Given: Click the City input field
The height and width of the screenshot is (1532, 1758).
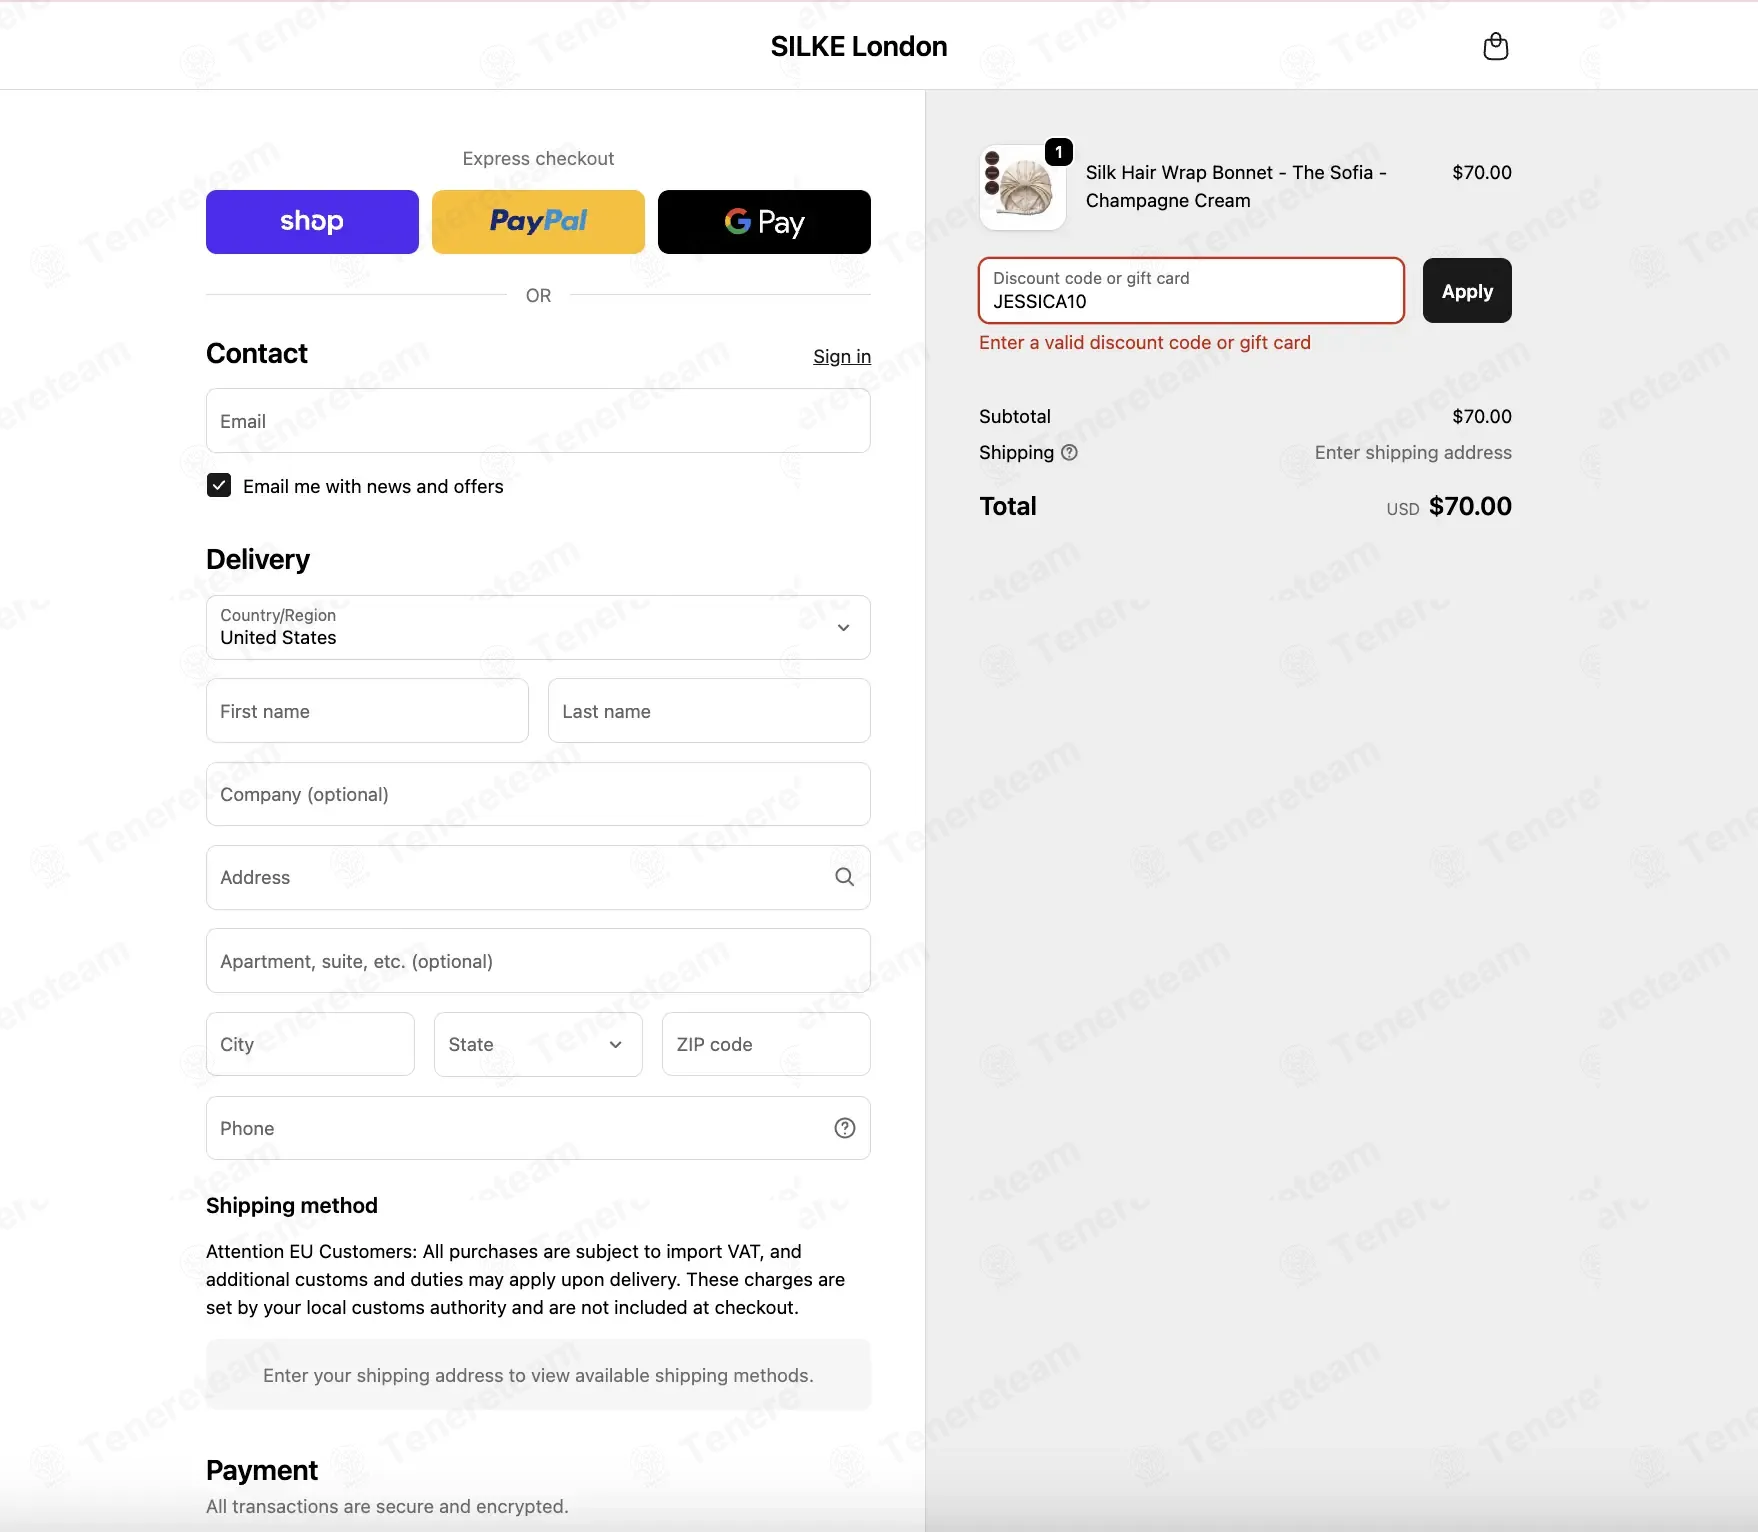Looking at the screenshot, I should pyautogui.click(x=310, y=1044).
